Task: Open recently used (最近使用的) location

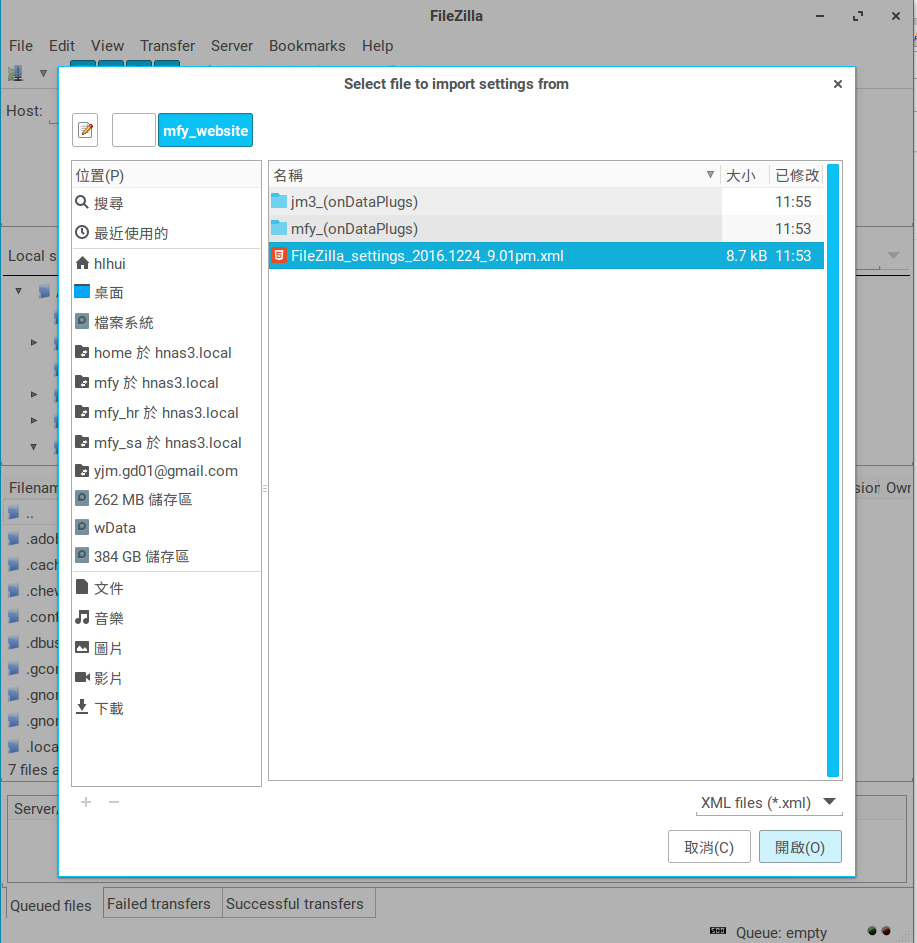Action: (130, 233)
